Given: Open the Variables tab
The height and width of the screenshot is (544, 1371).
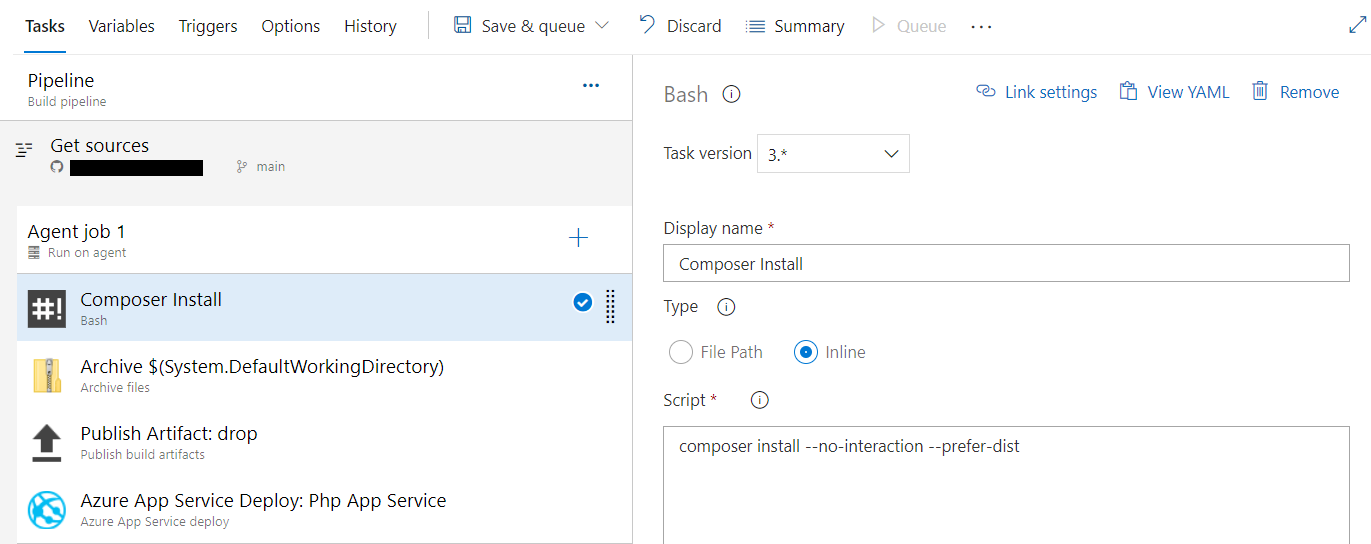Looking at the screenshot, I should (122, 26).
